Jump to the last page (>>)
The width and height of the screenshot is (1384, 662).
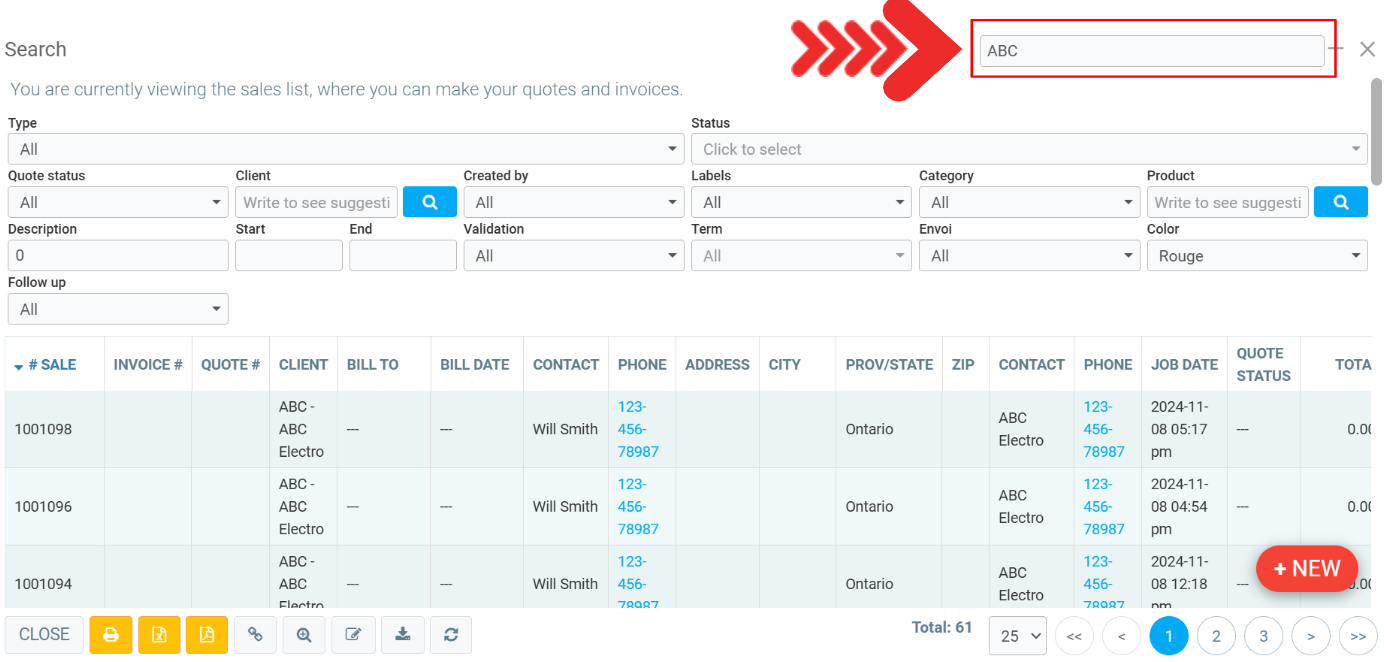coord(1358,636)
